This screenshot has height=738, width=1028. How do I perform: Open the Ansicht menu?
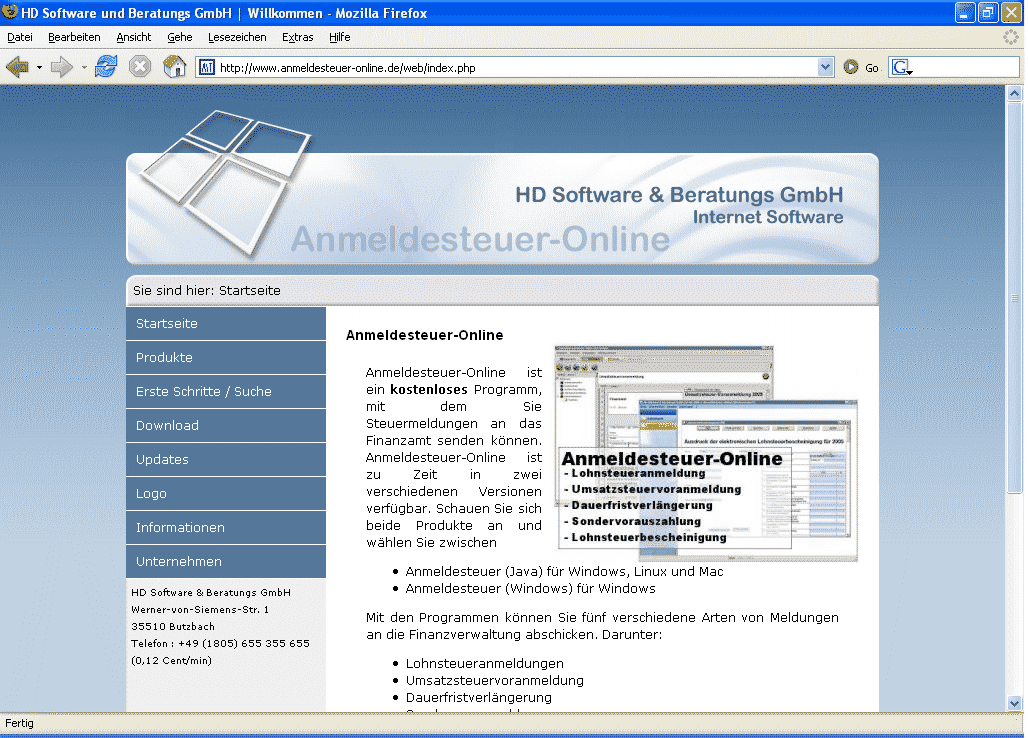(x=134, y=37)
